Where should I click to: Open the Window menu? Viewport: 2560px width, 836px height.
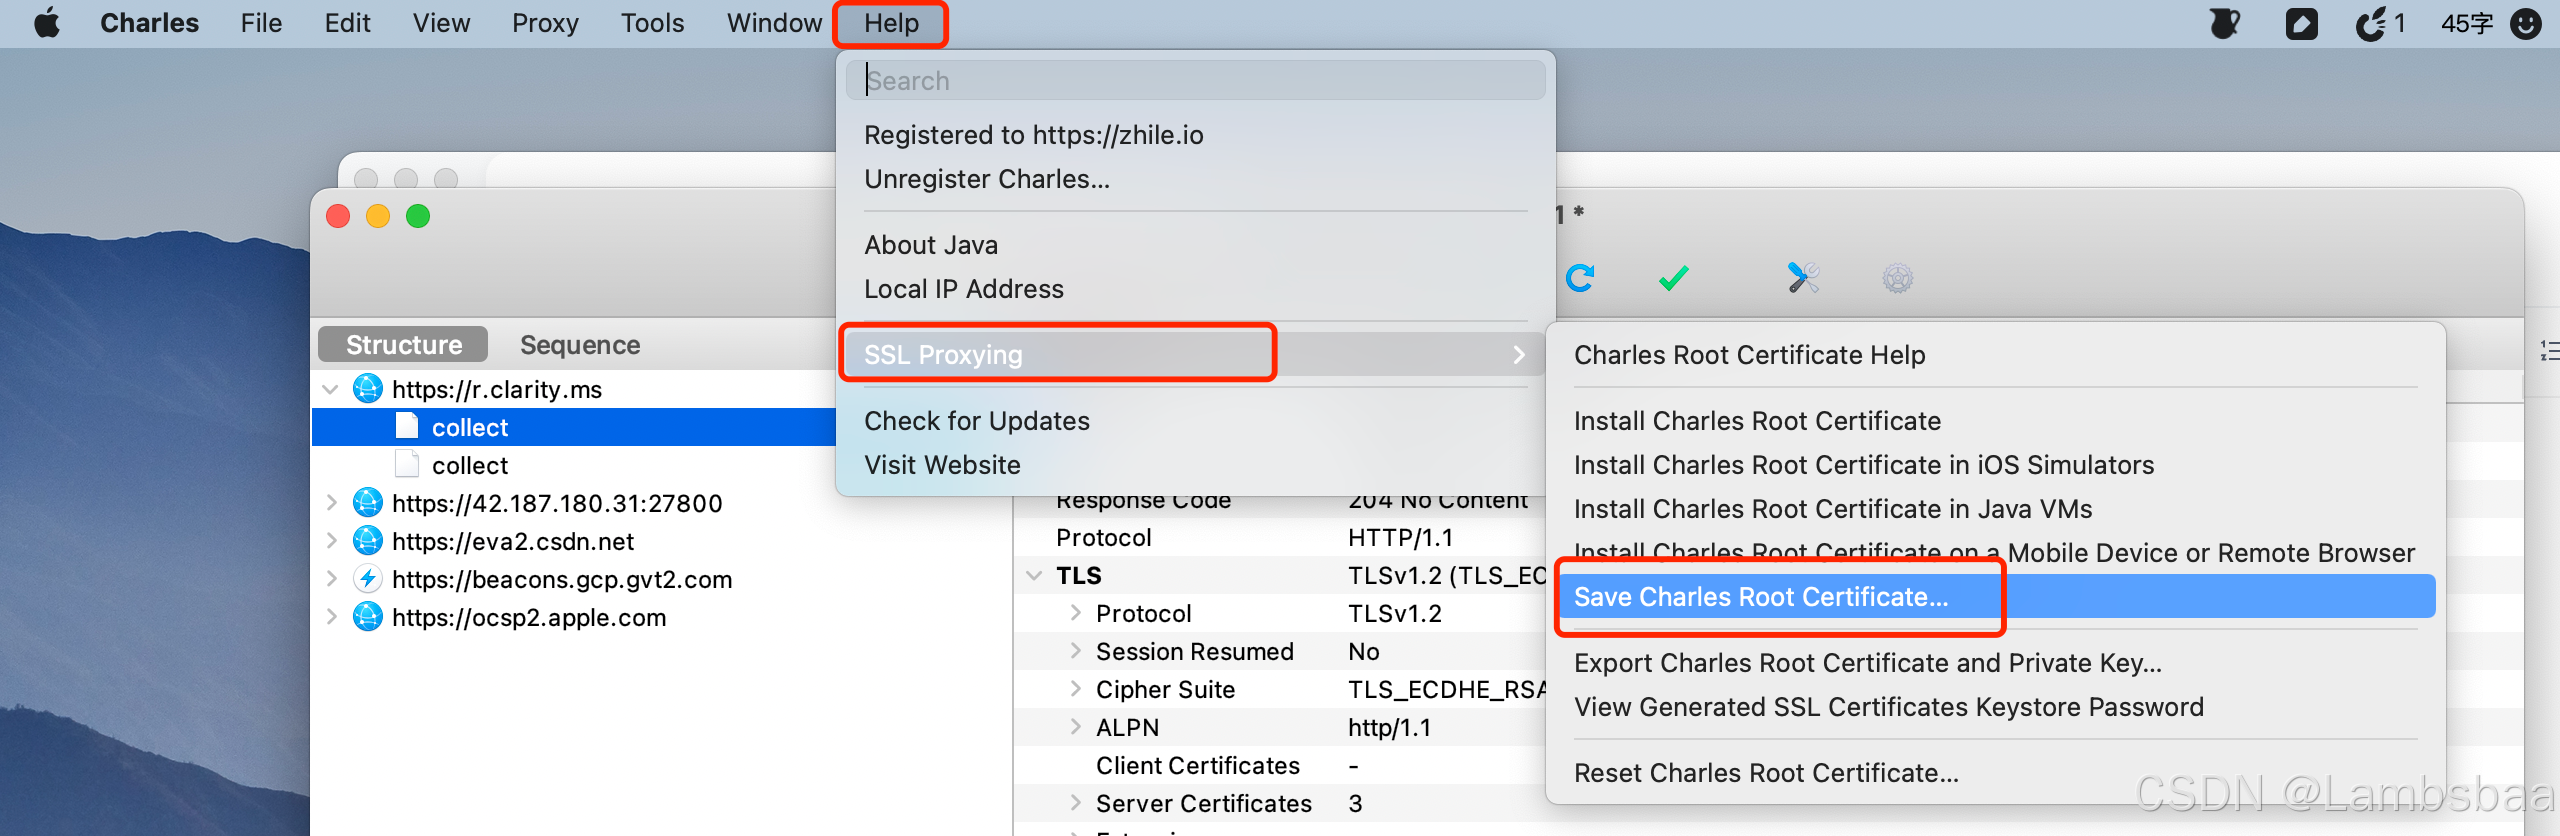pyautogui.click(x=774, y=23)
